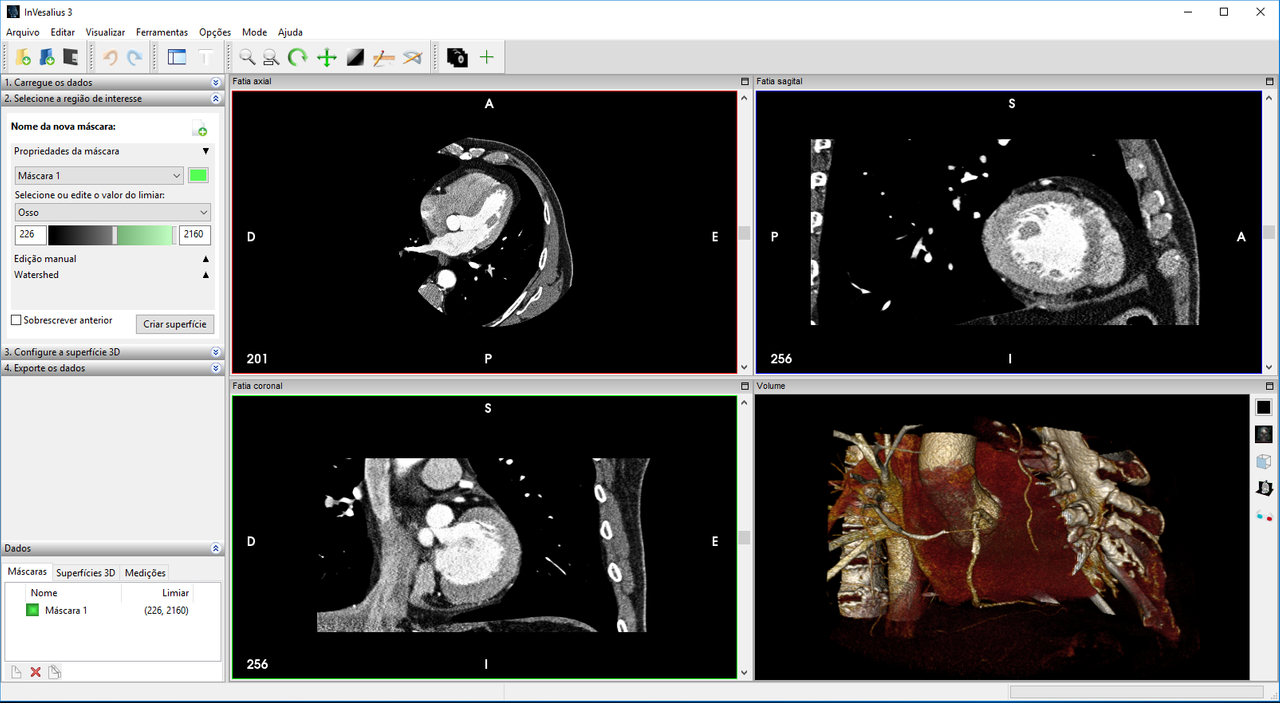Select the linear measure ruler tool

pos(383,57)
